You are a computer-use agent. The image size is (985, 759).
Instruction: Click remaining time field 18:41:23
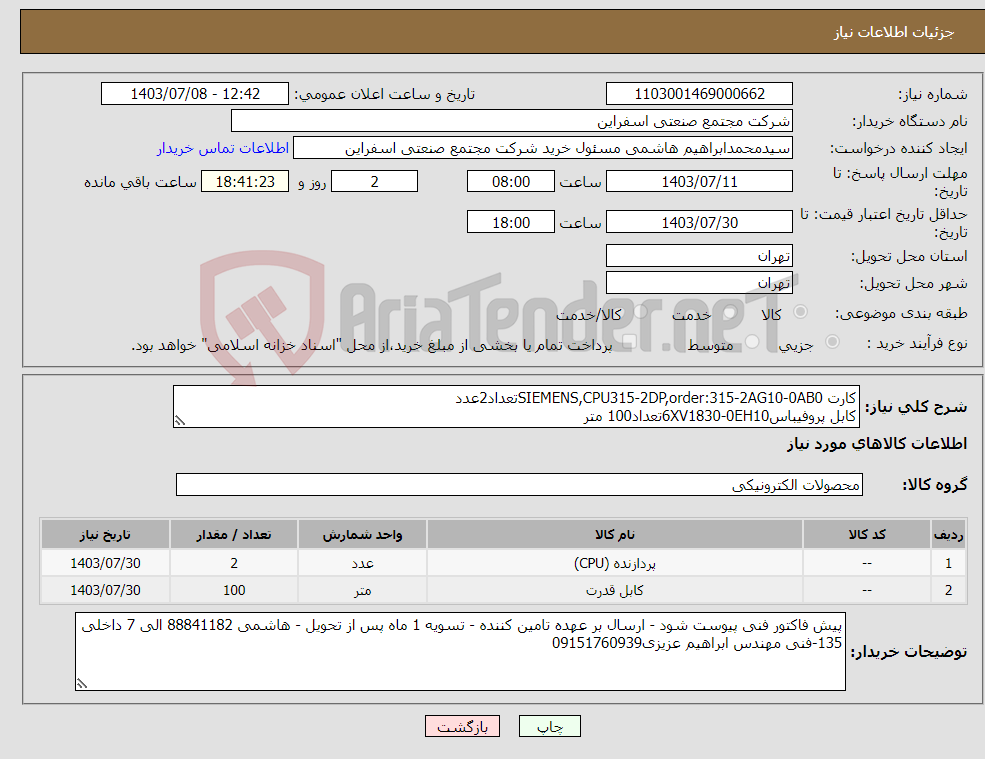pos(245,182)
